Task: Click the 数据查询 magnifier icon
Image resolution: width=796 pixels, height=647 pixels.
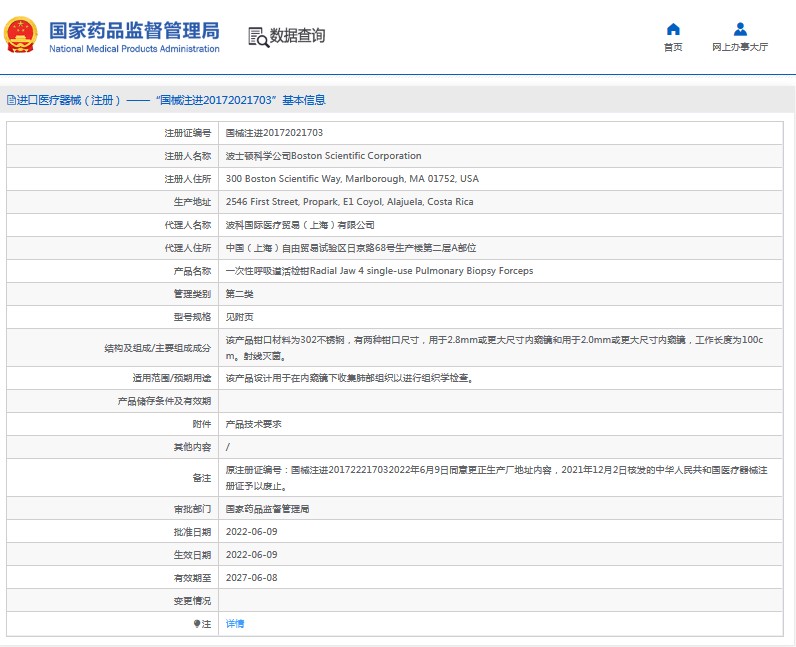Action: [x=258, y=37]
